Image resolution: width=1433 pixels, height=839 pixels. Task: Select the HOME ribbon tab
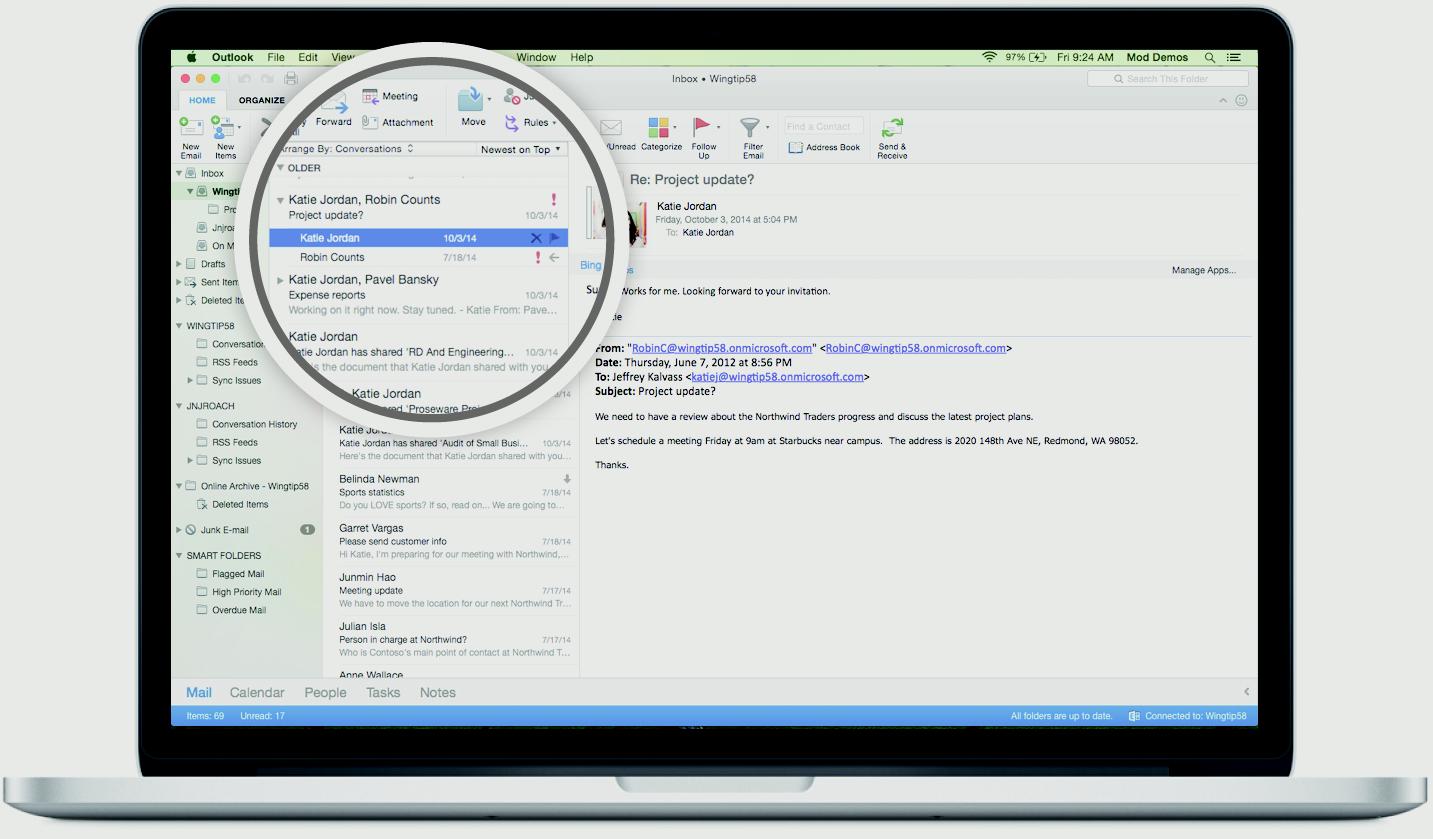(202, 100)
